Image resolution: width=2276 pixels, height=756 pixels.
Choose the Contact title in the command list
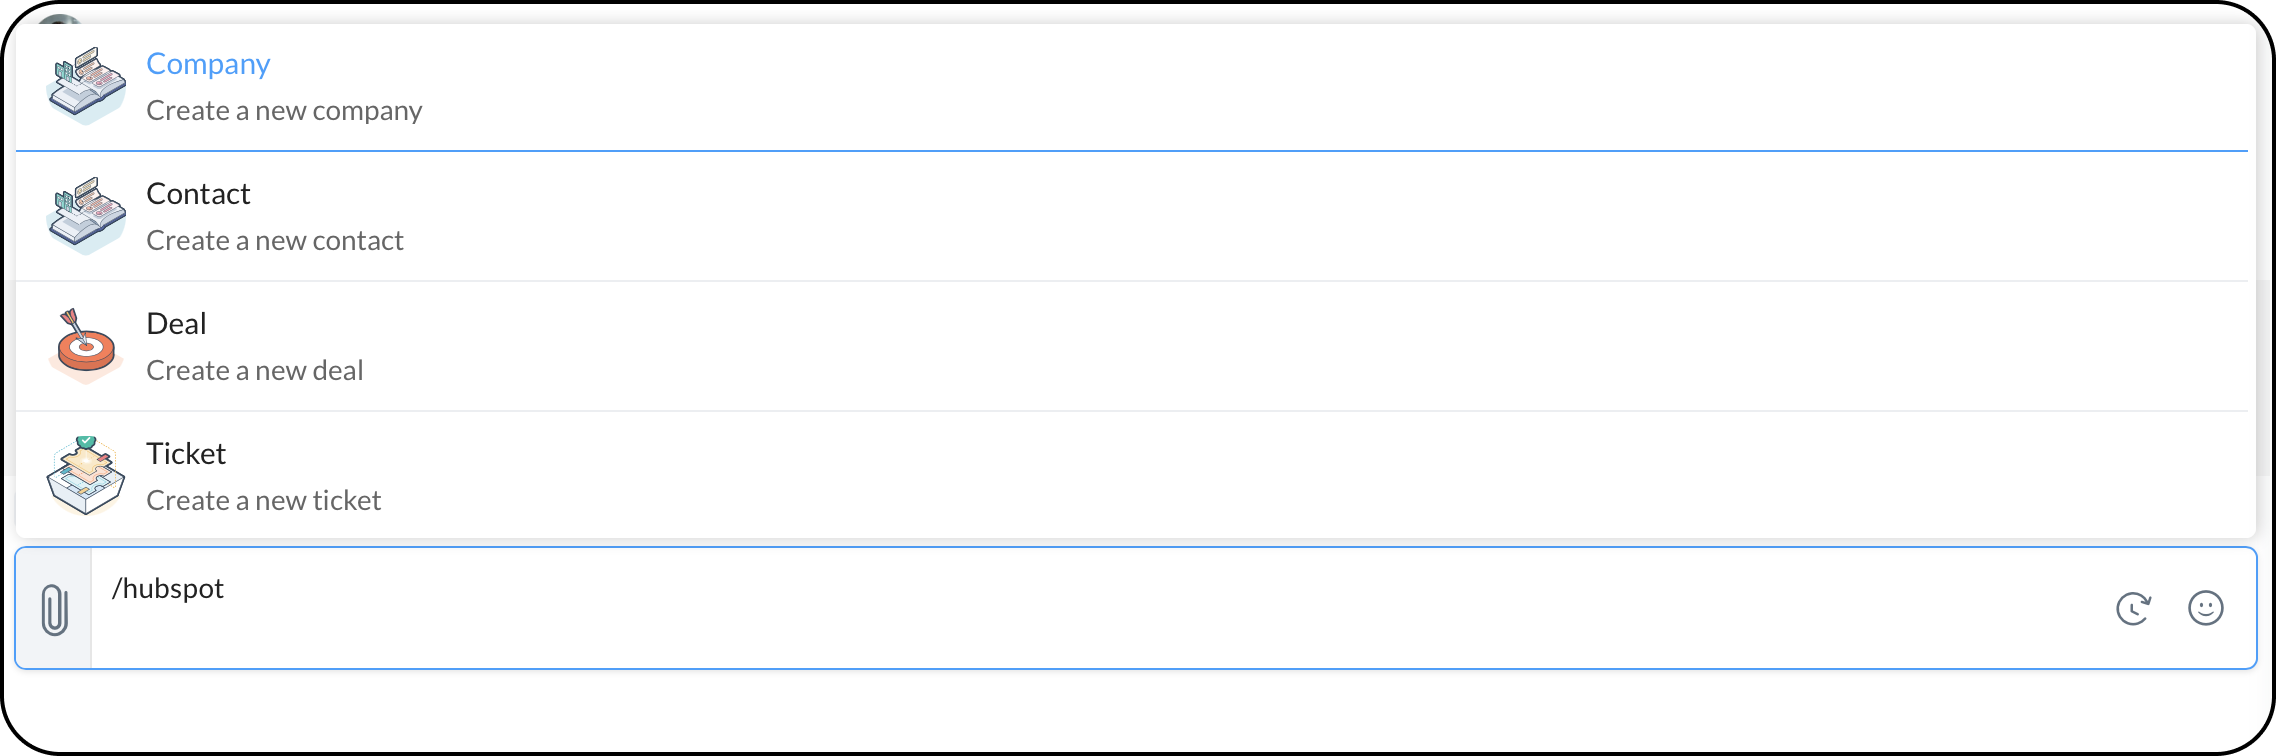click(198, 194)
